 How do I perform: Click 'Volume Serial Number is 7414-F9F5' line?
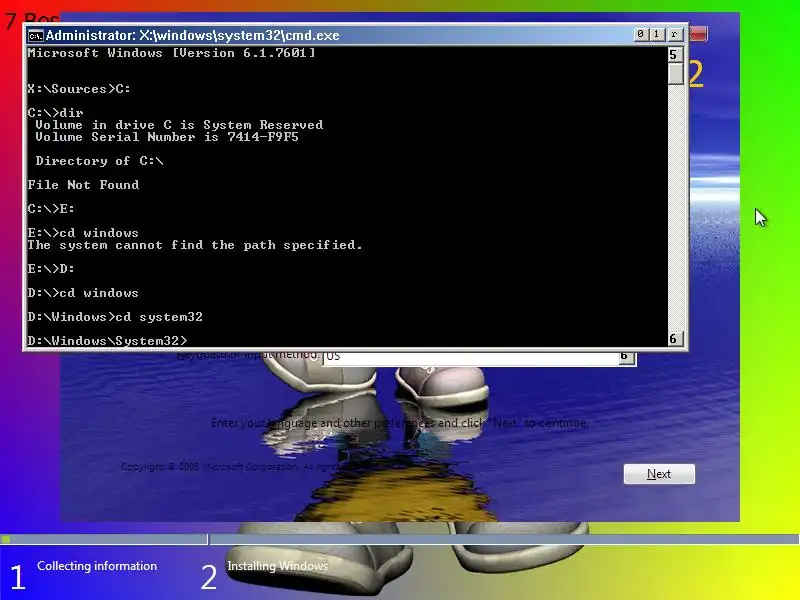point(167,137)
